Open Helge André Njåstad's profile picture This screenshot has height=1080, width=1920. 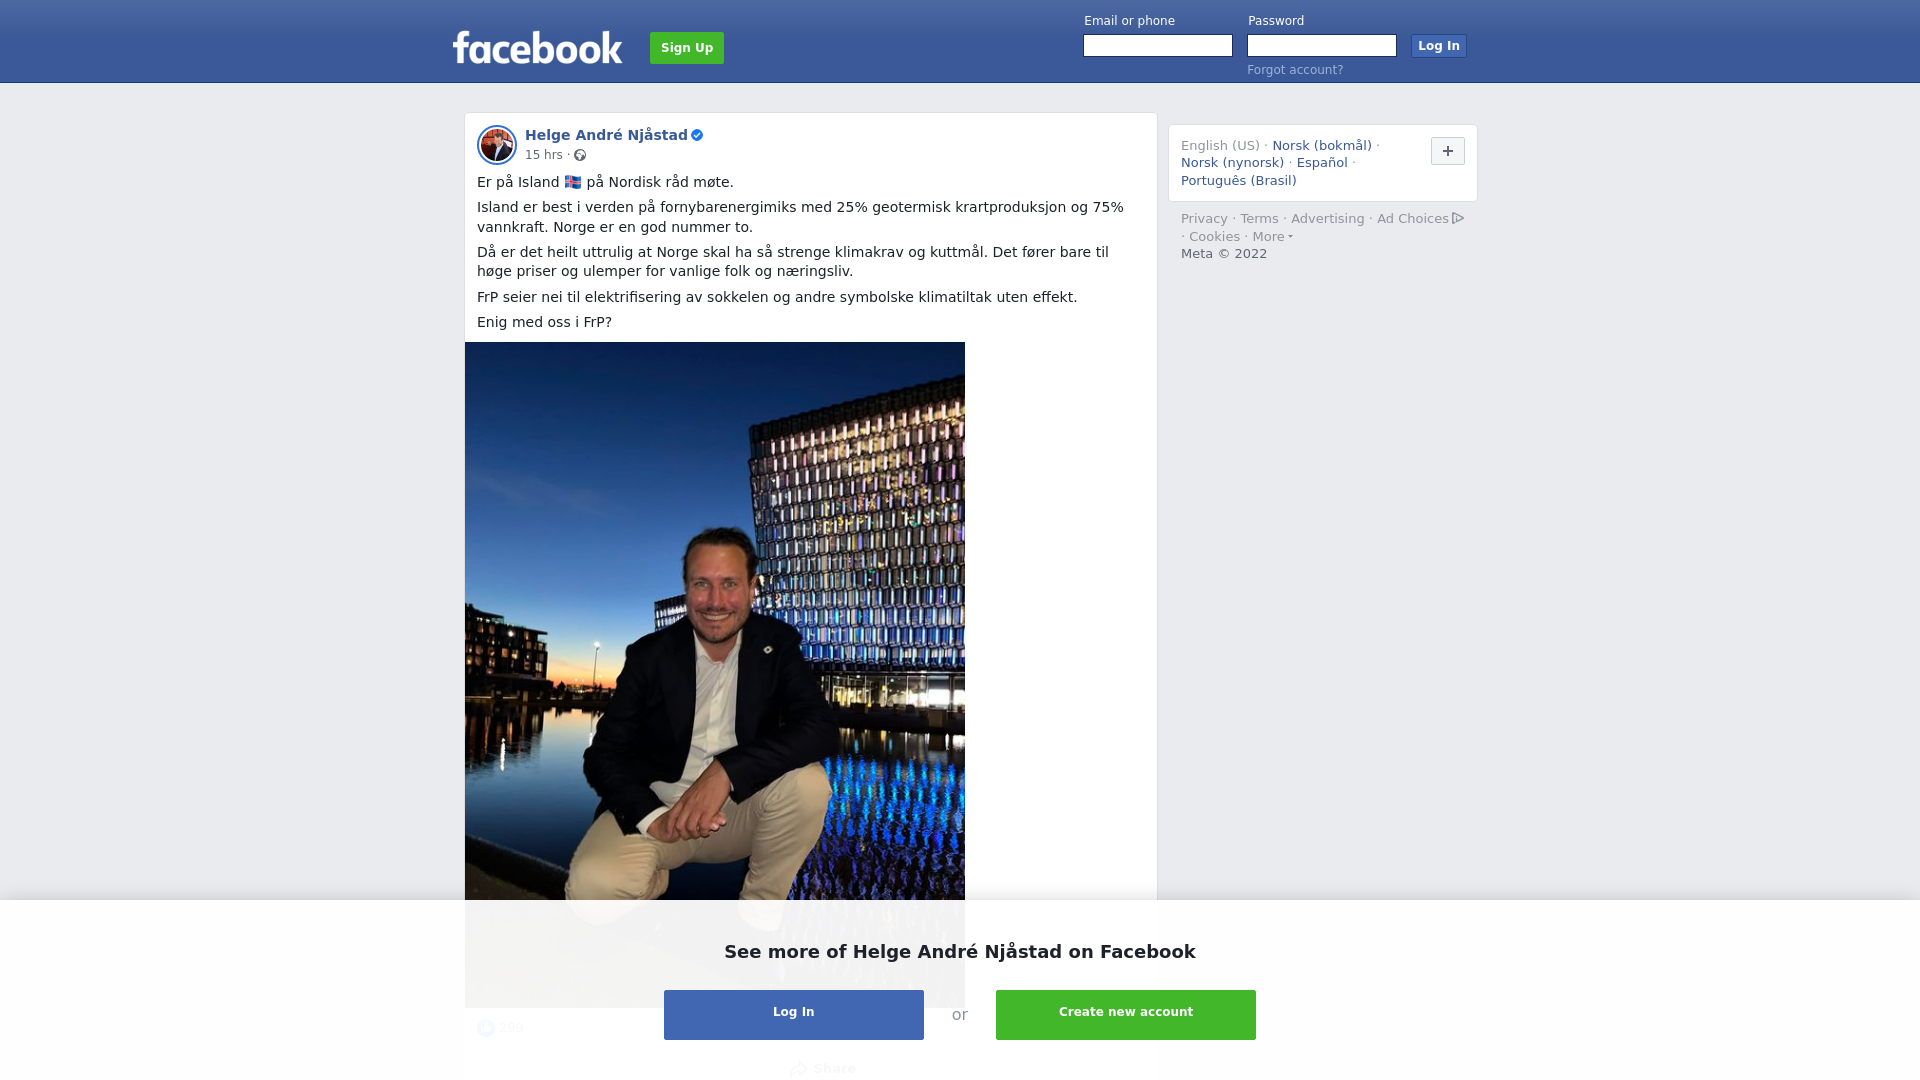[497, 145]
